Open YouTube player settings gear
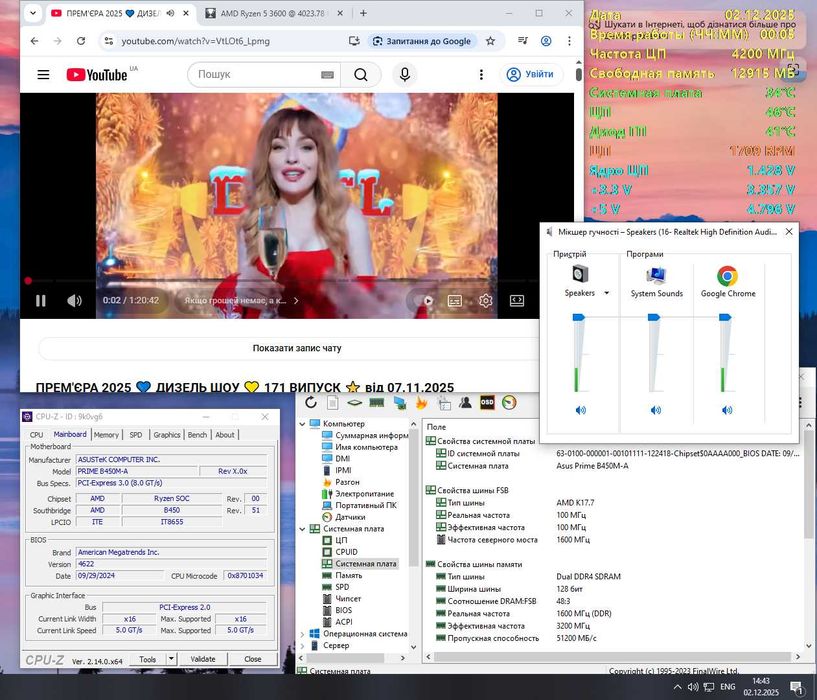Viewport: 817px width, 700px height. (485, 300)
